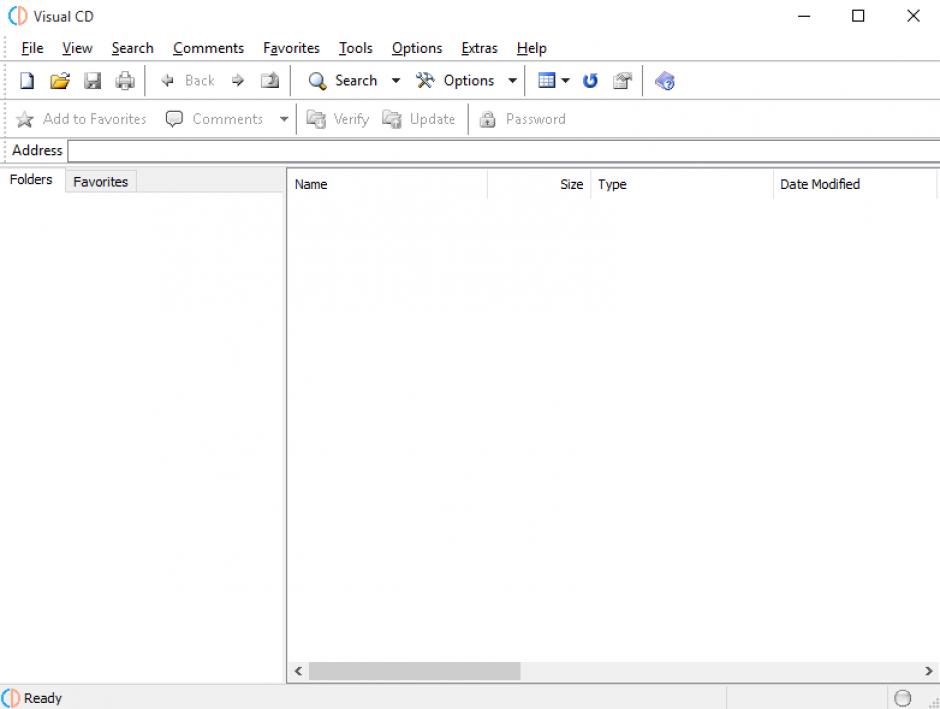The image size is (940, 709).
Task: Open the Options menu
Action: pyautogui.click(x=417, y=48)
